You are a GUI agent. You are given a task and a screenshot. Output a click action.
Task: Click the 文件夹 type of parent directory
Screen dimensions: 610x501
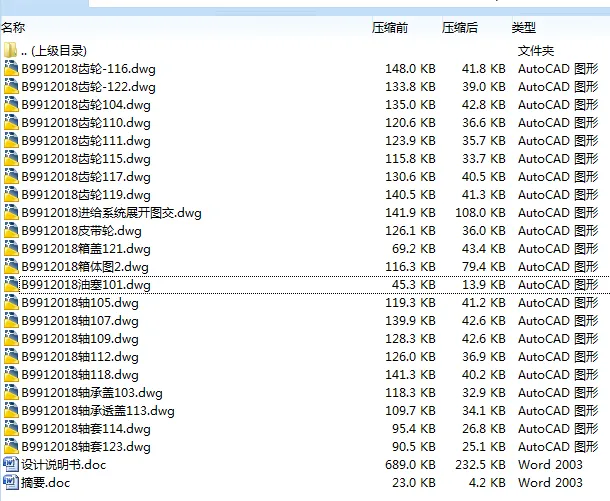click(x=536, y=51)
